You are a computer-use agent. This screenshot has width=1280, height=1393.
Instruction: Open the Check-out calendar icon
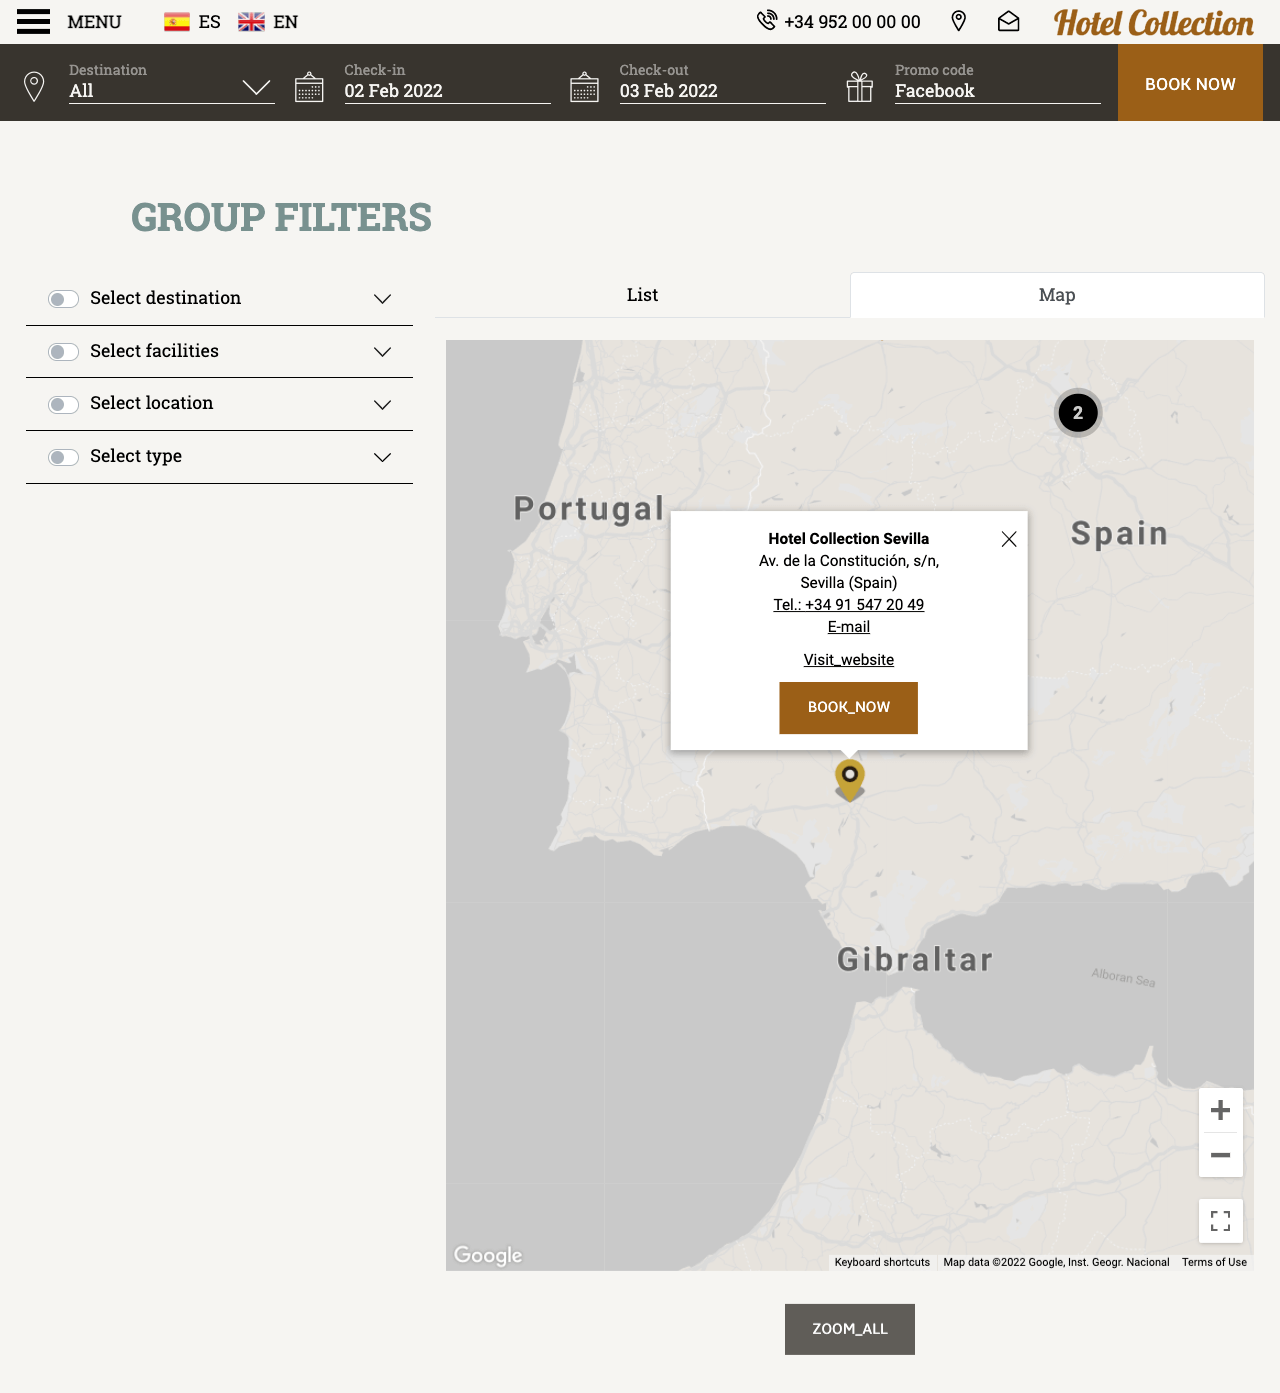tap(584, 87)
